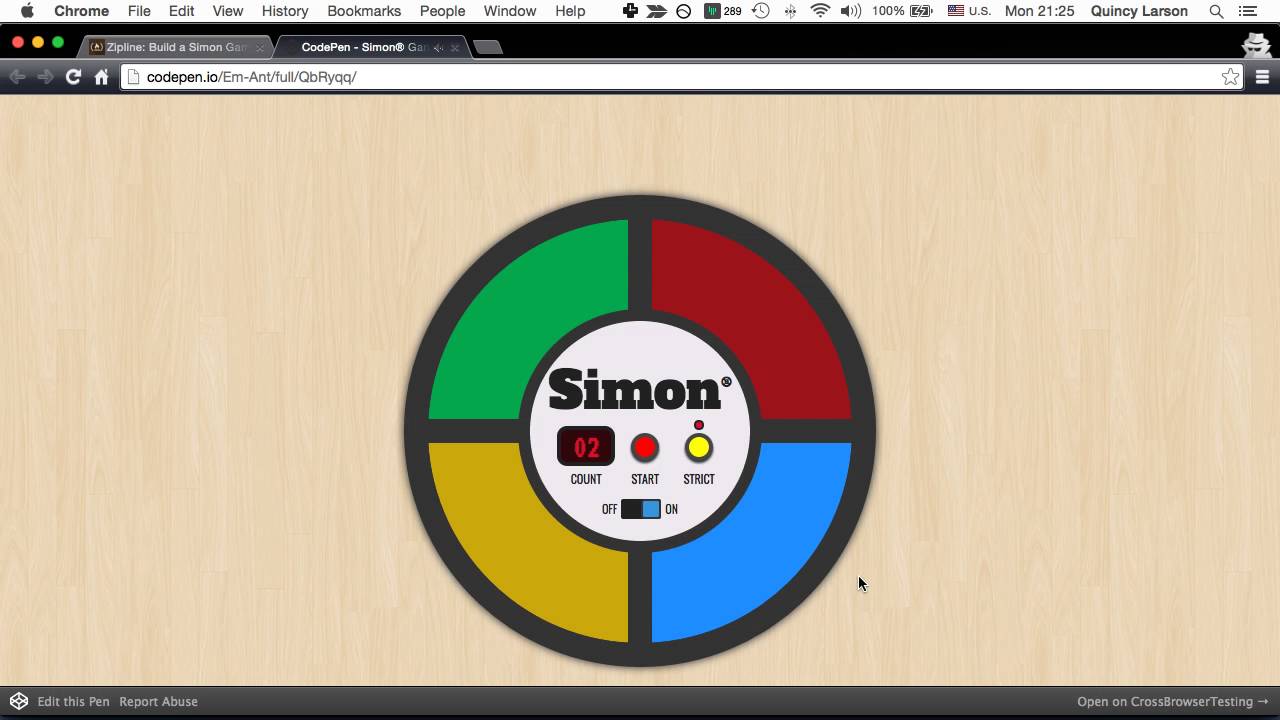Select the CodePen - Simon Game tab

click(x=370, y=47)
